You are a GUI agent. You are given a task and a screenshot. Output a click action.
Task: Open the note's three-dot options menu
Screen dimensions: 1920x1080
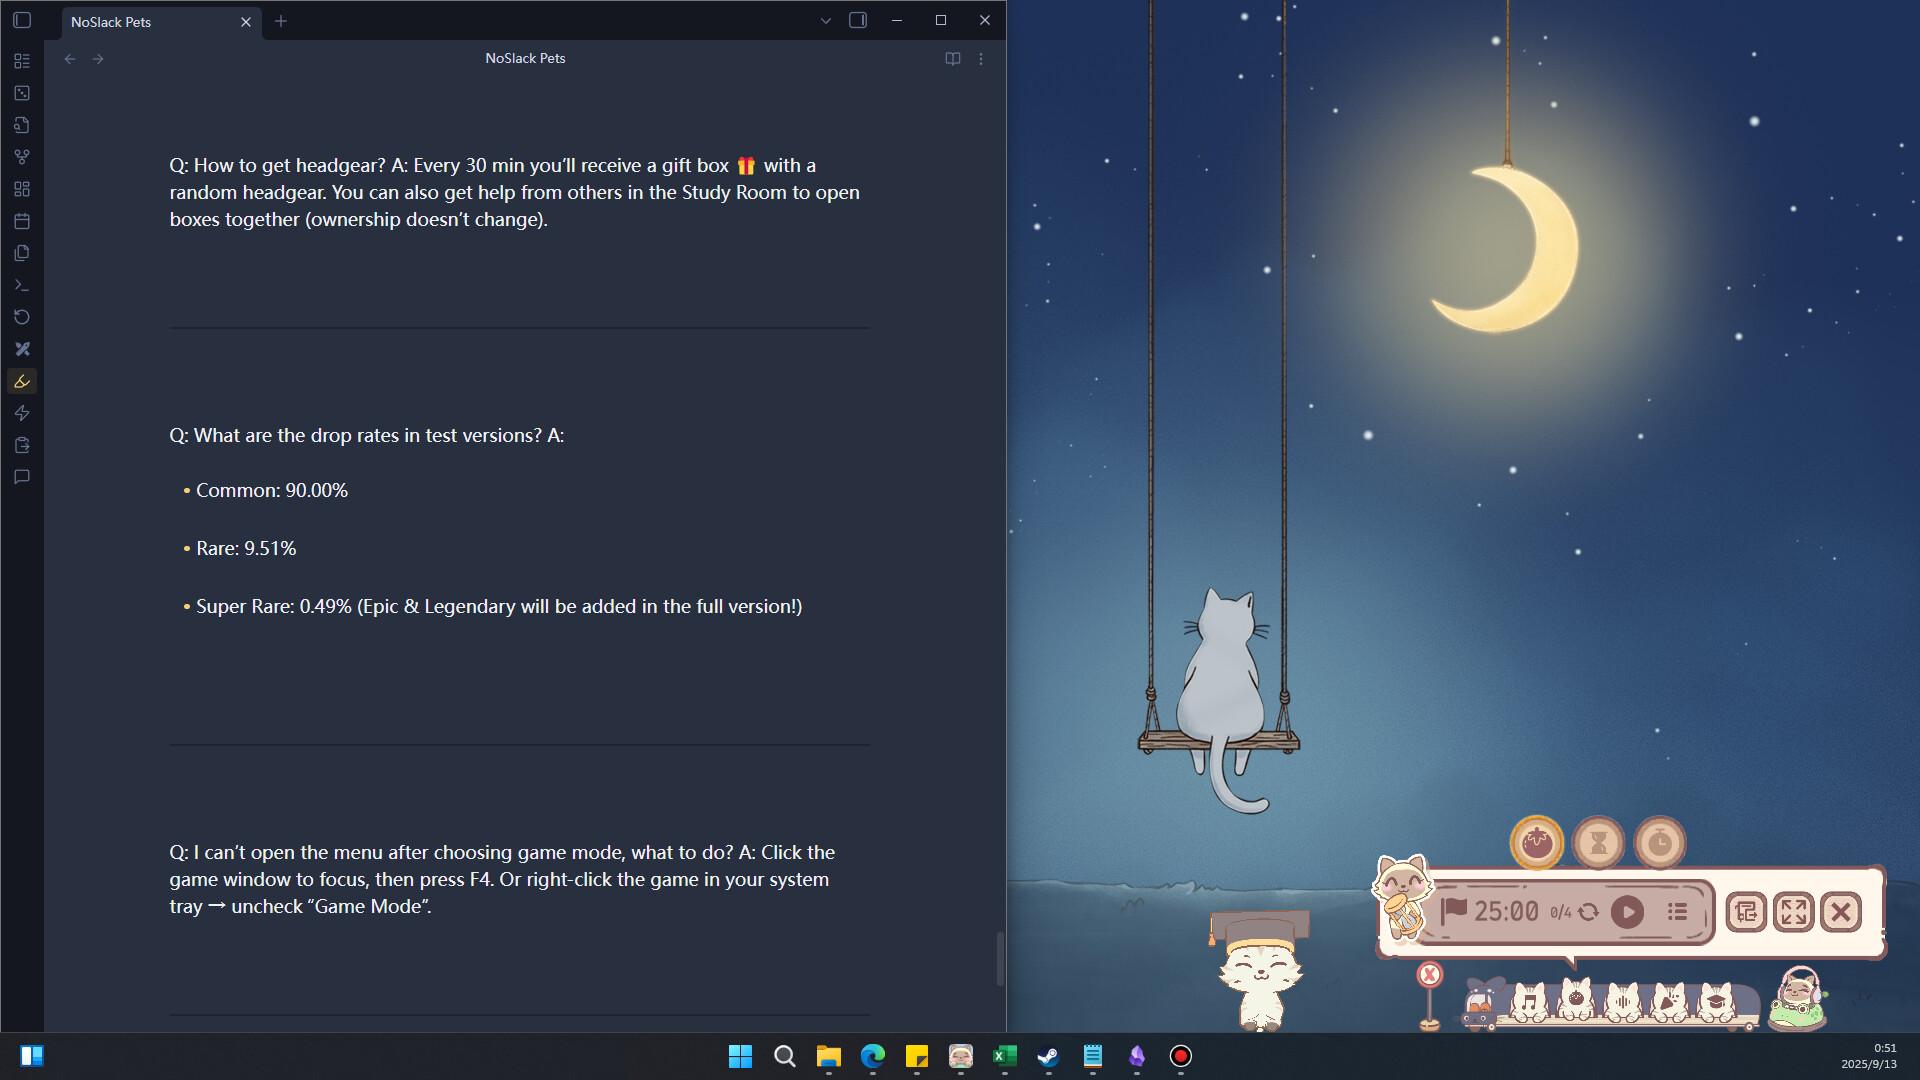coord(981,58)
